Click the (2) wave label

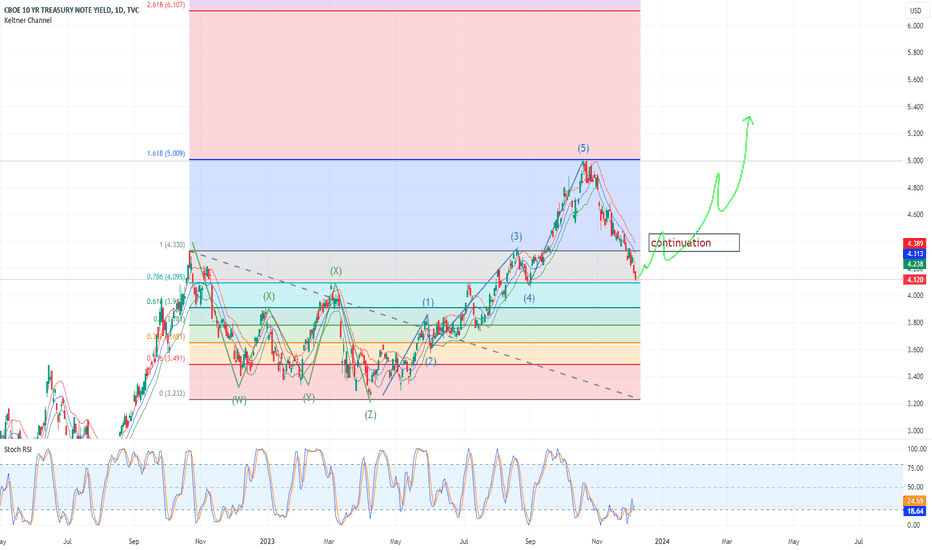pyautogui.click(x=431, y=361)
